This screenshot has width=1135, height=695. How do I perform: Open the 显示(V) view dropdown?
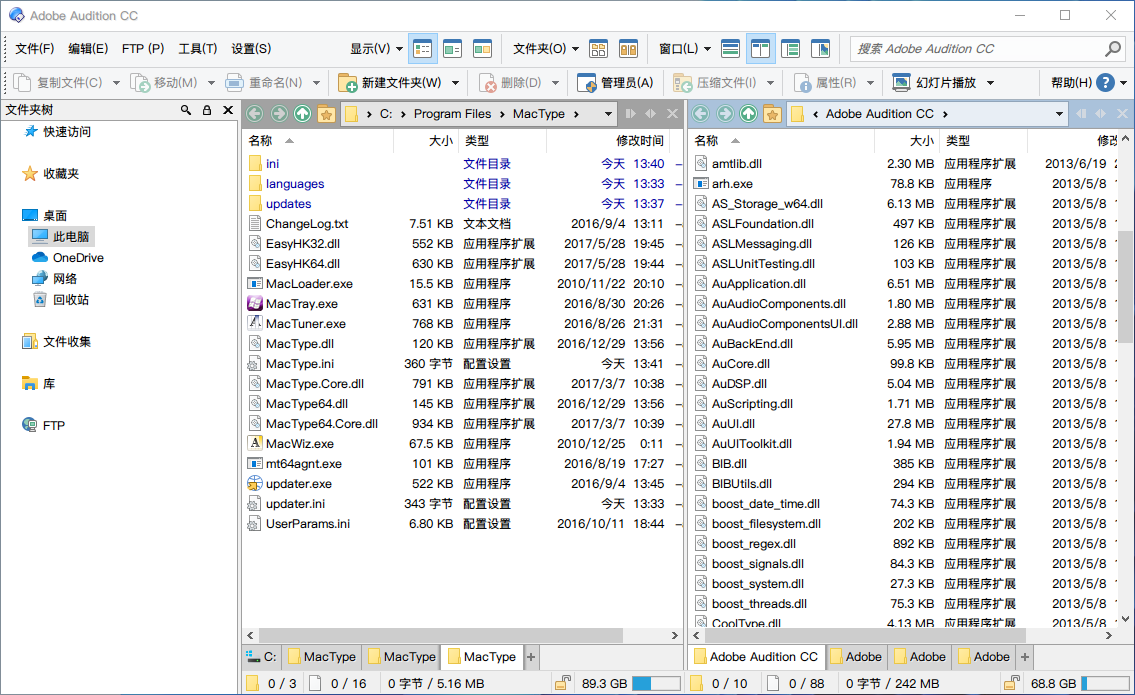(x=376, y=49)
